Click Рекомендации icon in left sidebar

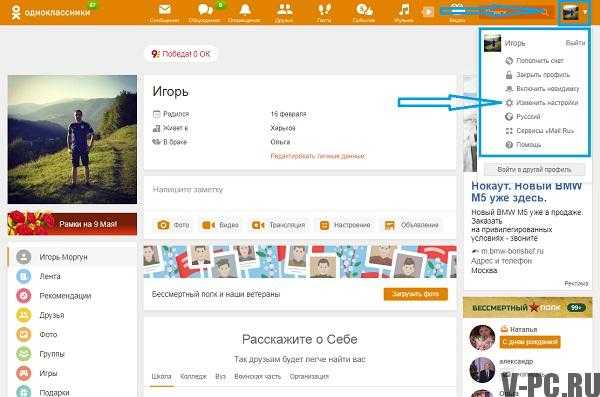tap(24, 296)
